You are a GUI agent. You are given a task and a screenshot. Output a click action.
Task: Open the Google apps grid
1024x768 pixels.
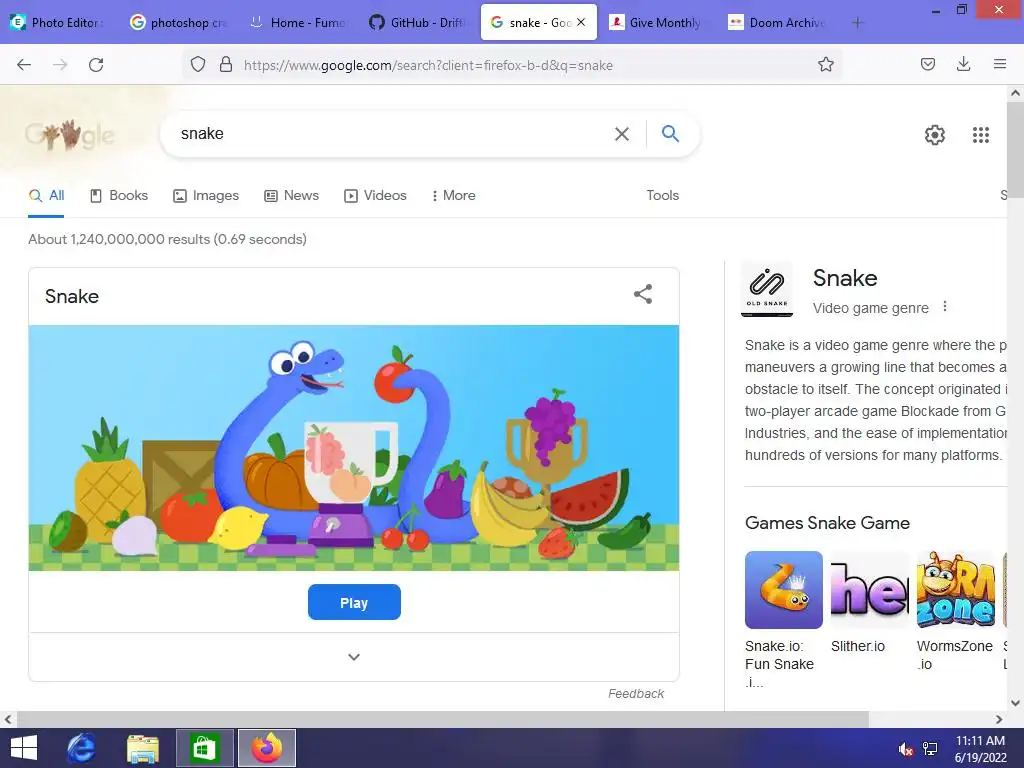980,135
